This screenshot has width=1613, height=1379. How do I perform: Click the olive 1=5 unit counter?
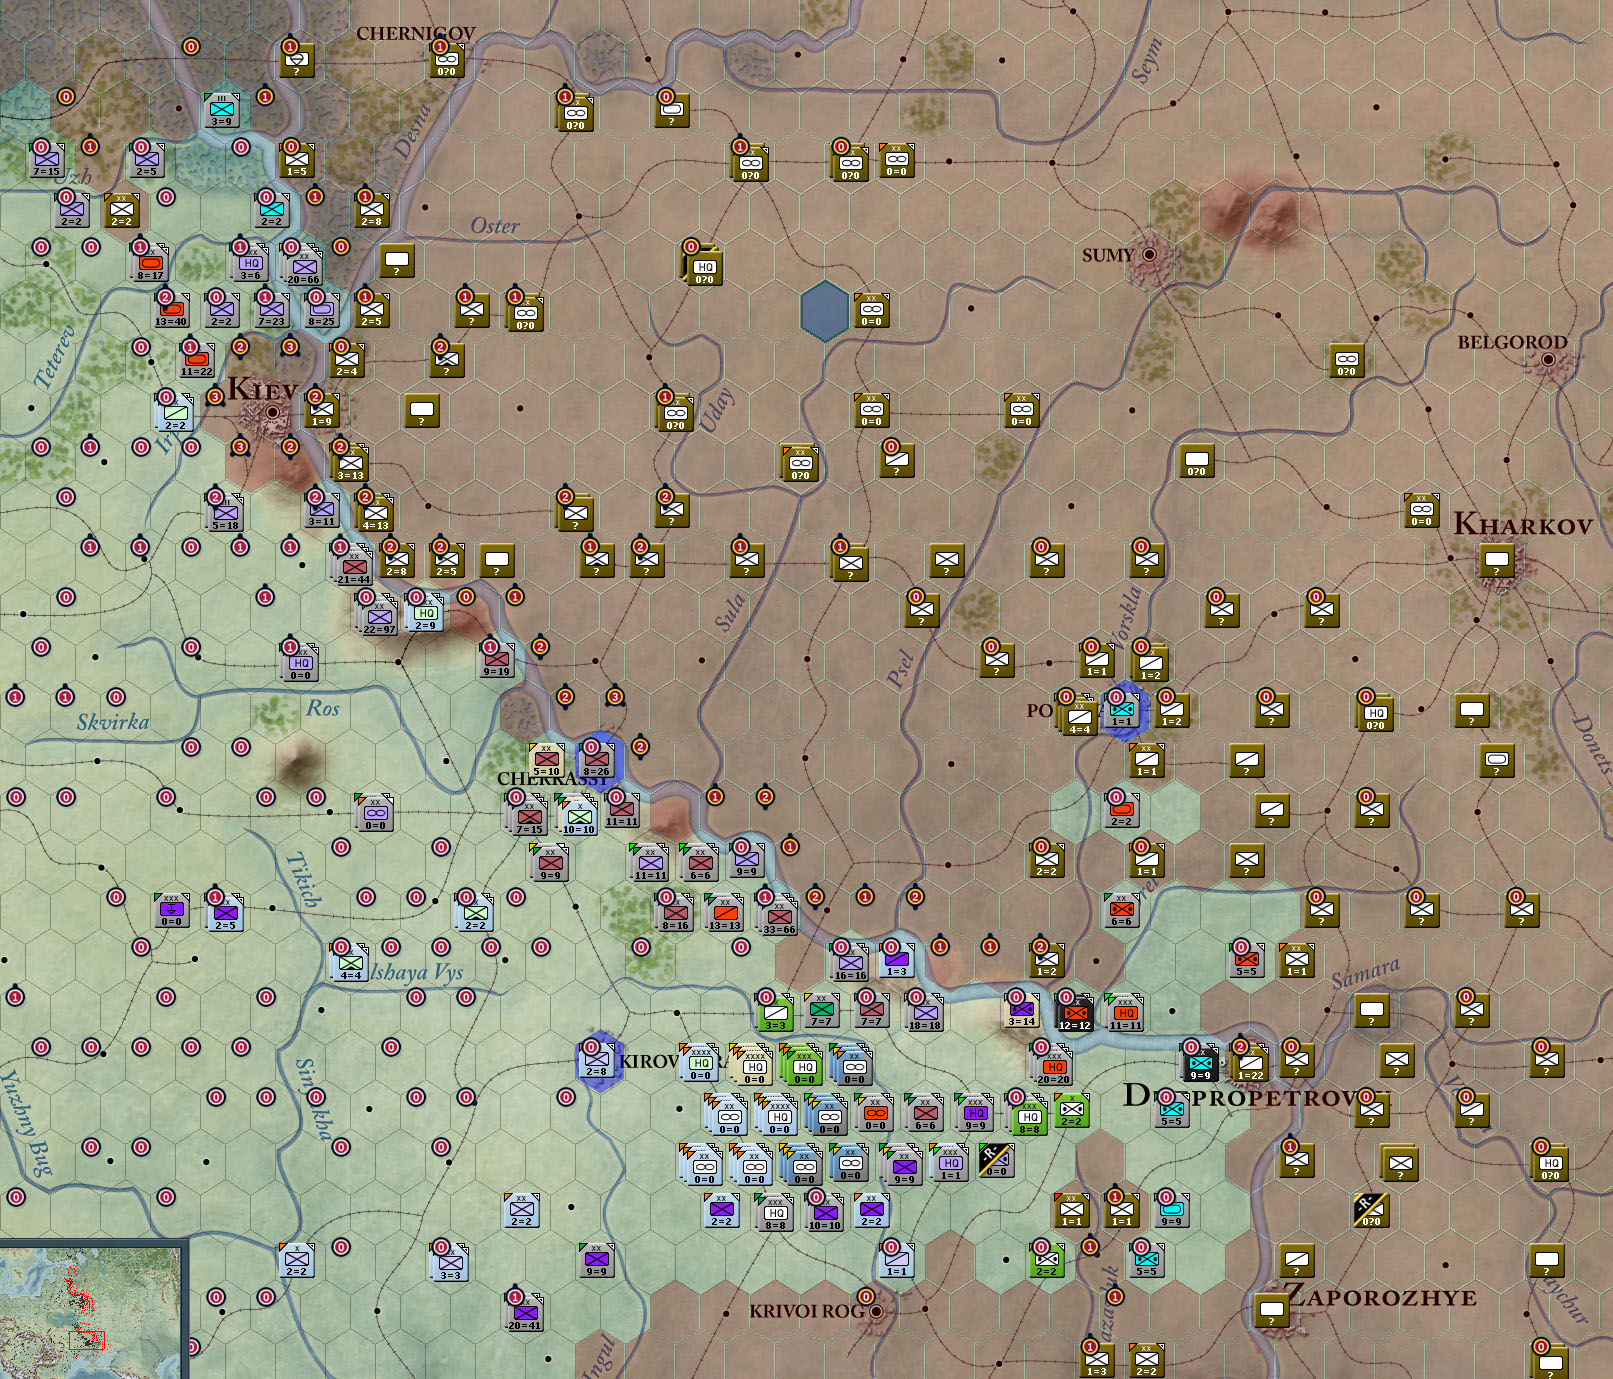(x=297, y=160)
